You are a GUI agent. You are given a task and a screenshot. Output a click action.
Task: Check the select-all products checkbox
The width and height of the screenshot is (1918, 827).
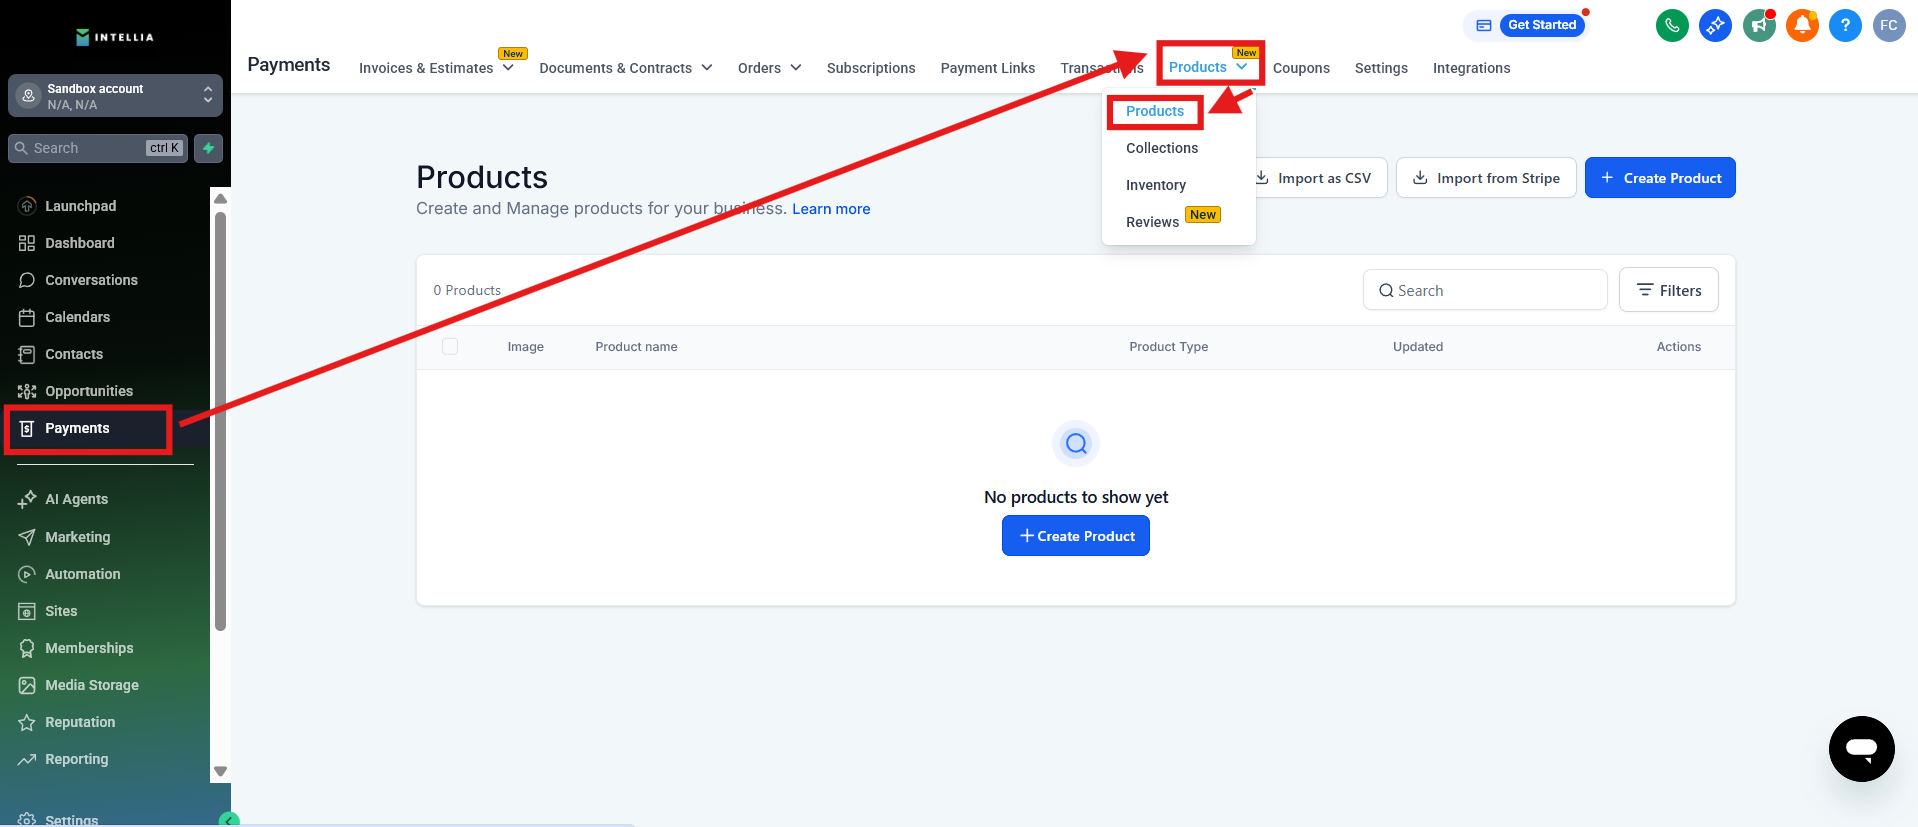pyautogui.click(x=450, y=346)
